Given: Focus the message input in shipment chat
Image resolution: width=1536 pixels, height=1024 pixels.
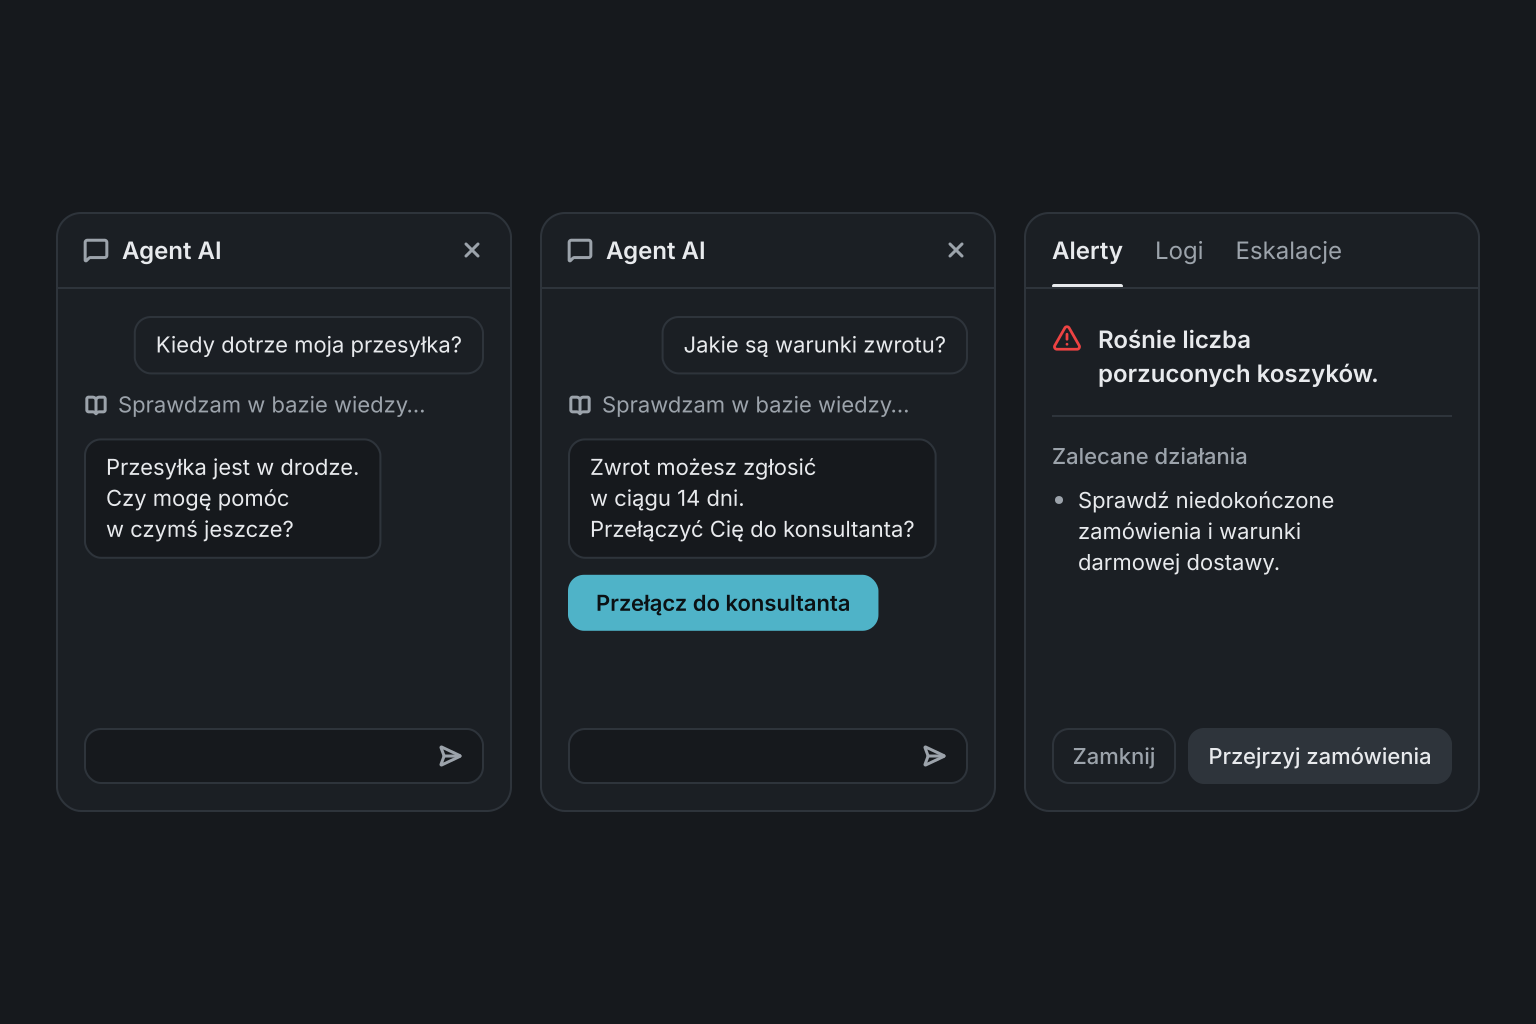Looking at the screenshot, I should pos(284,756).
